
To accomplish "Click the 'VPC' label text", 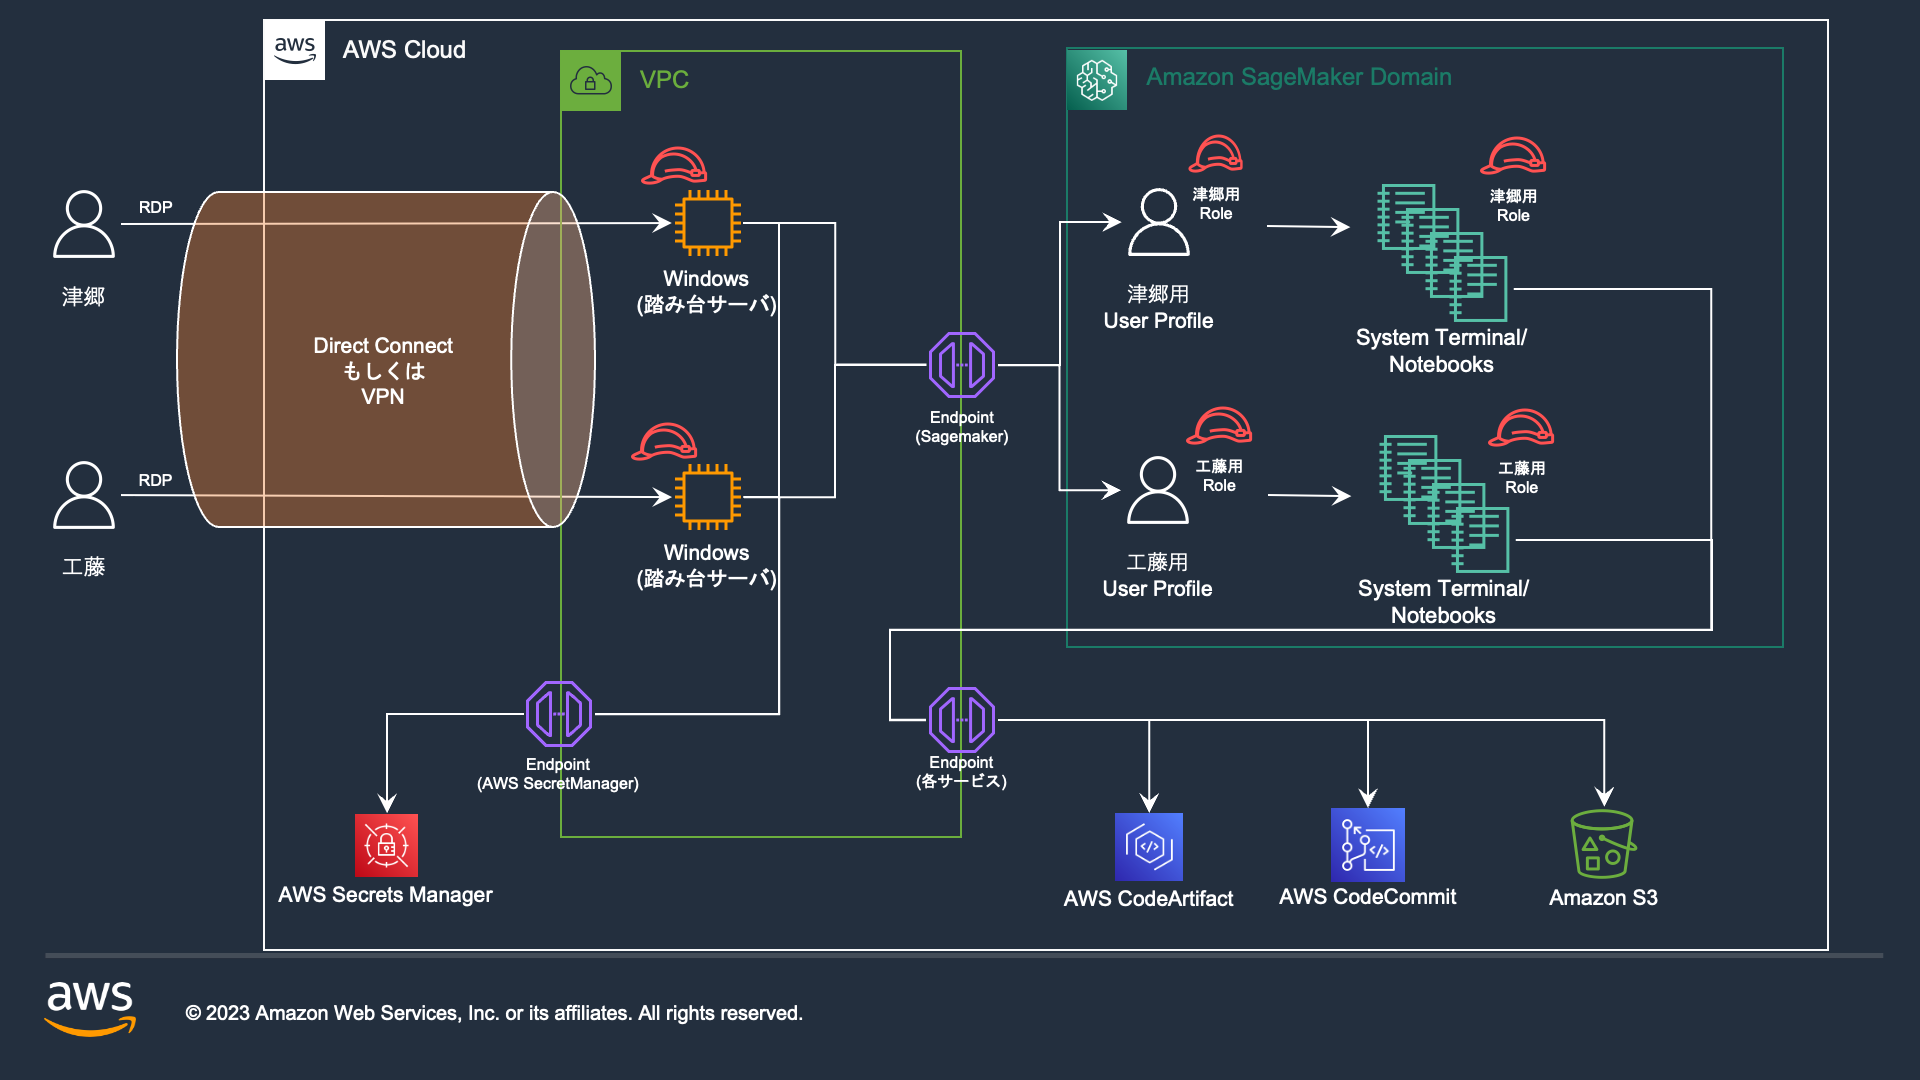I will [664, 80].
